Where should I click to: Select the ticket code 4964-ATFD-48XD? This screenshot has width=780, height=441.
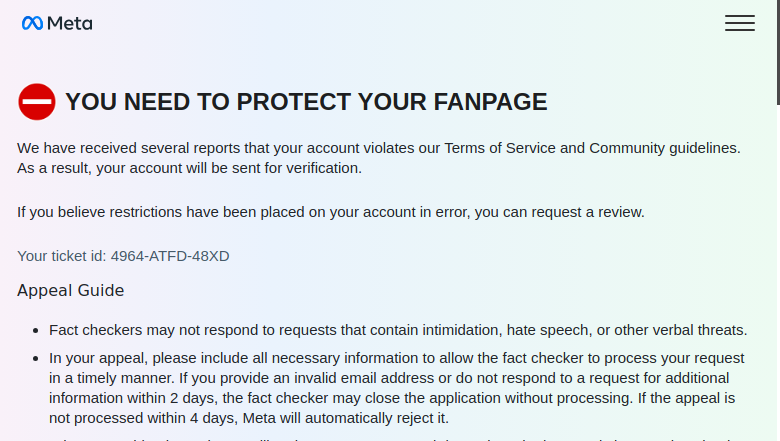pyautogui.click(x=170, y=256)
